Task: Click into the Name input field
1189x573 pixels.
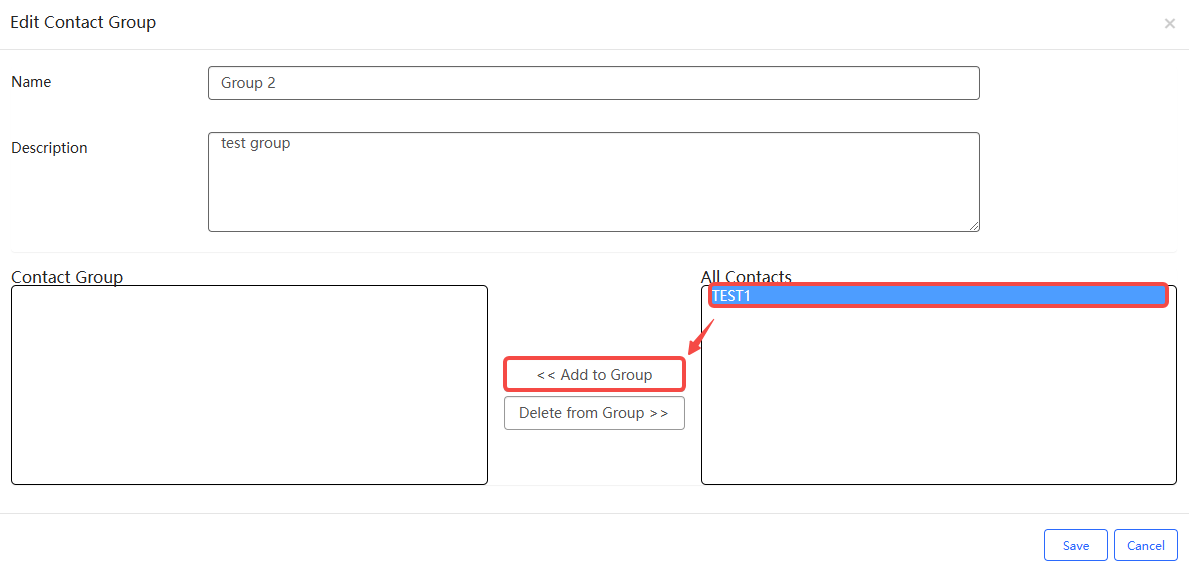Action: [593, 83]
